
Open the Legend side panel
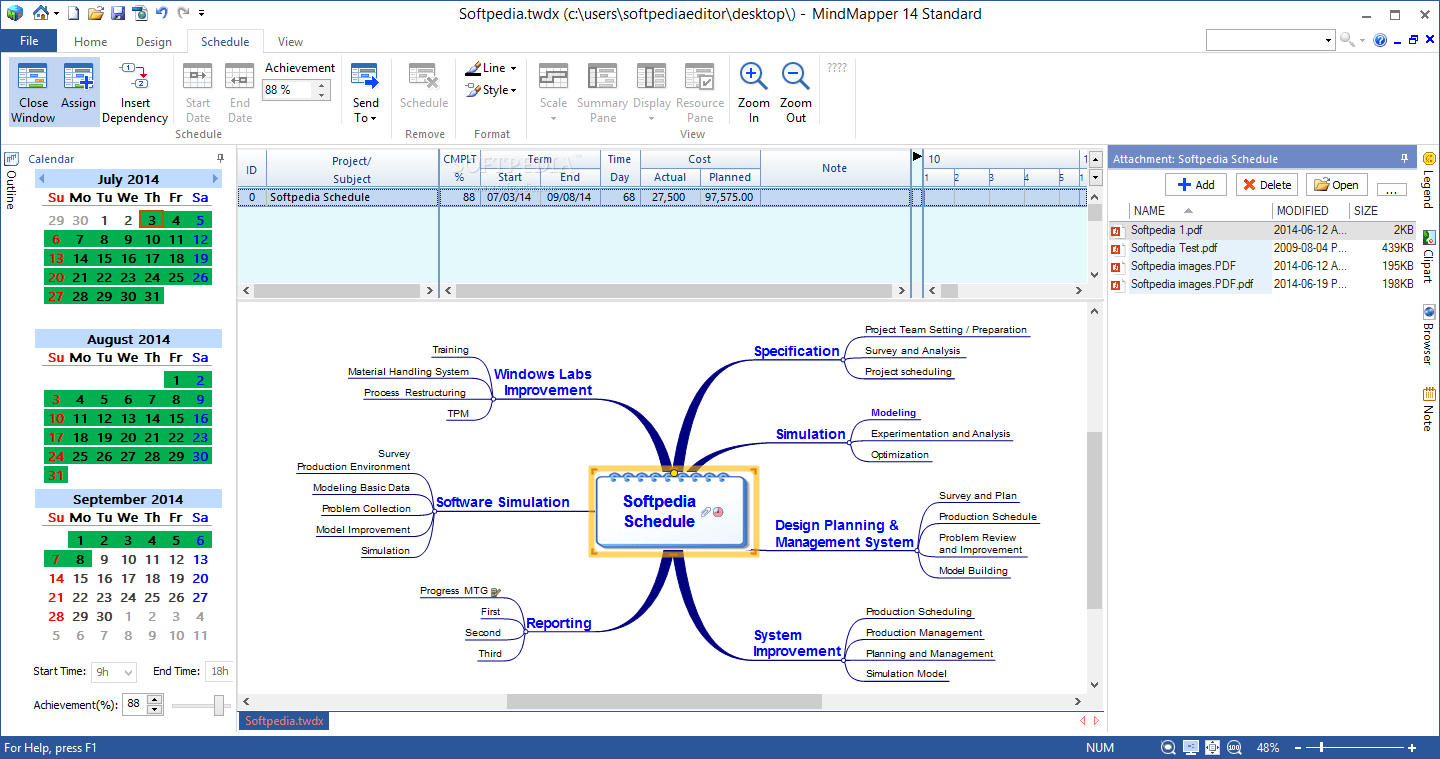1429,180
